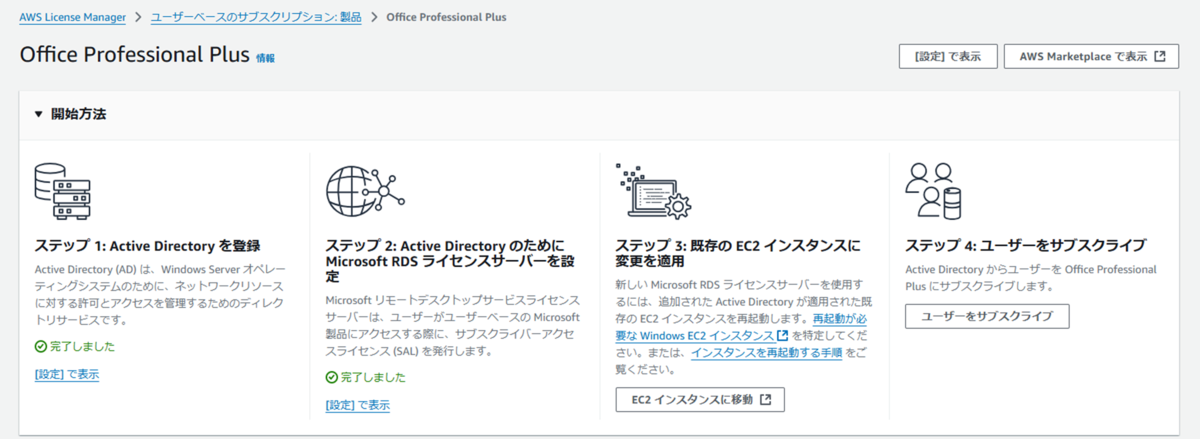
Task: Open the AWS License Manager breadcrumb
Action: click(x=73, y=18)
